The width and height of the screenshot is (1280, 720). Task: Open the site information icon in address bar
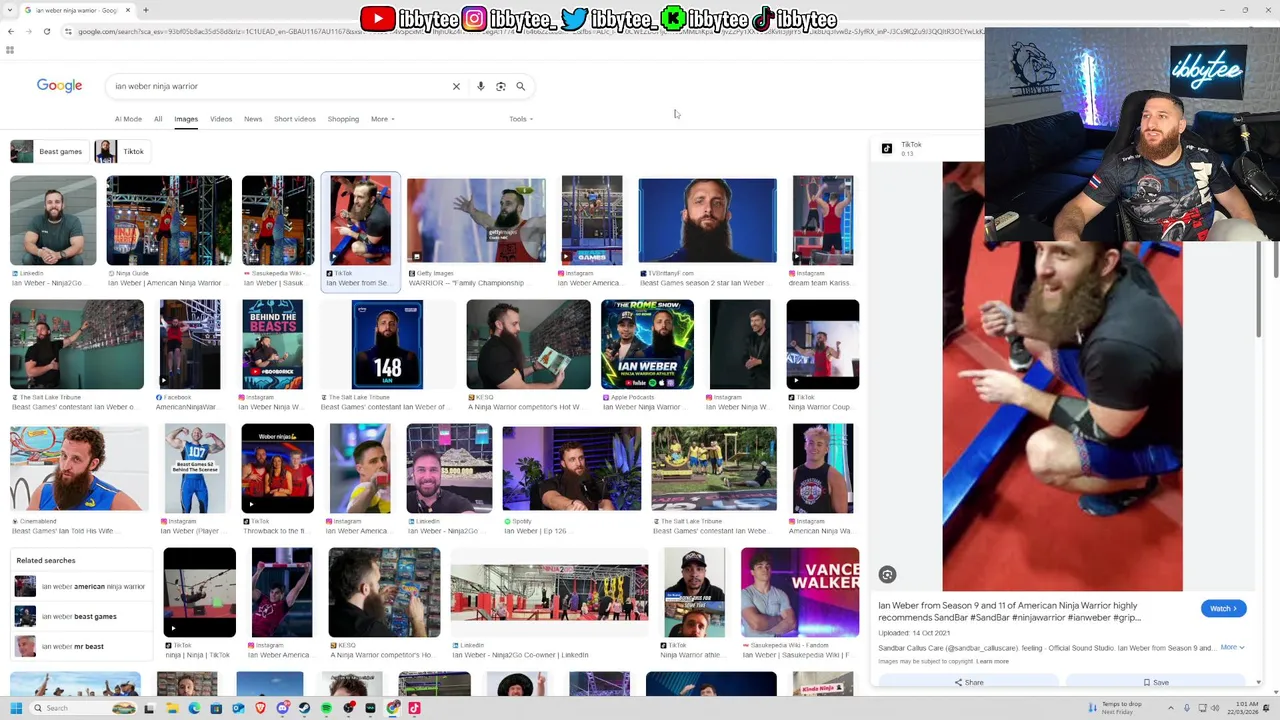tap(68, 31)
